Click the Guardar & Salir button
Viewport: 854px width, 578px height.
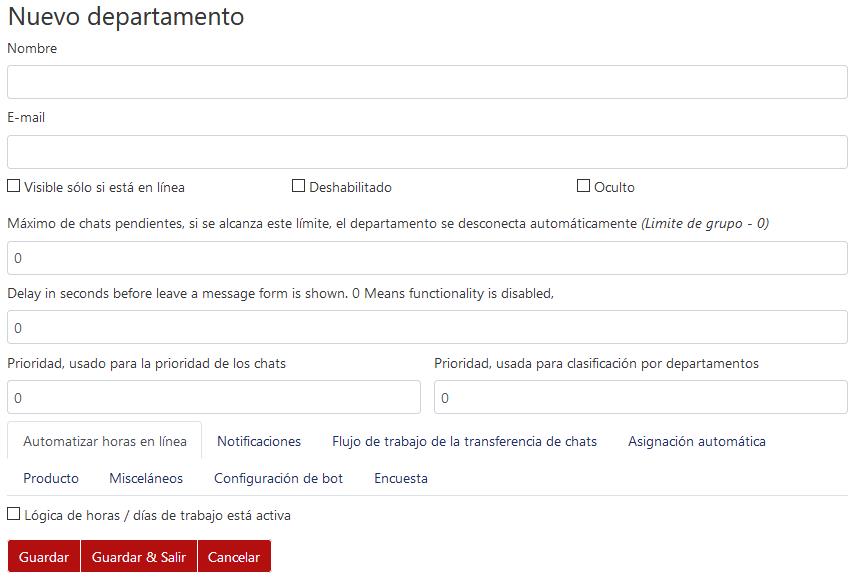[139, 557]
